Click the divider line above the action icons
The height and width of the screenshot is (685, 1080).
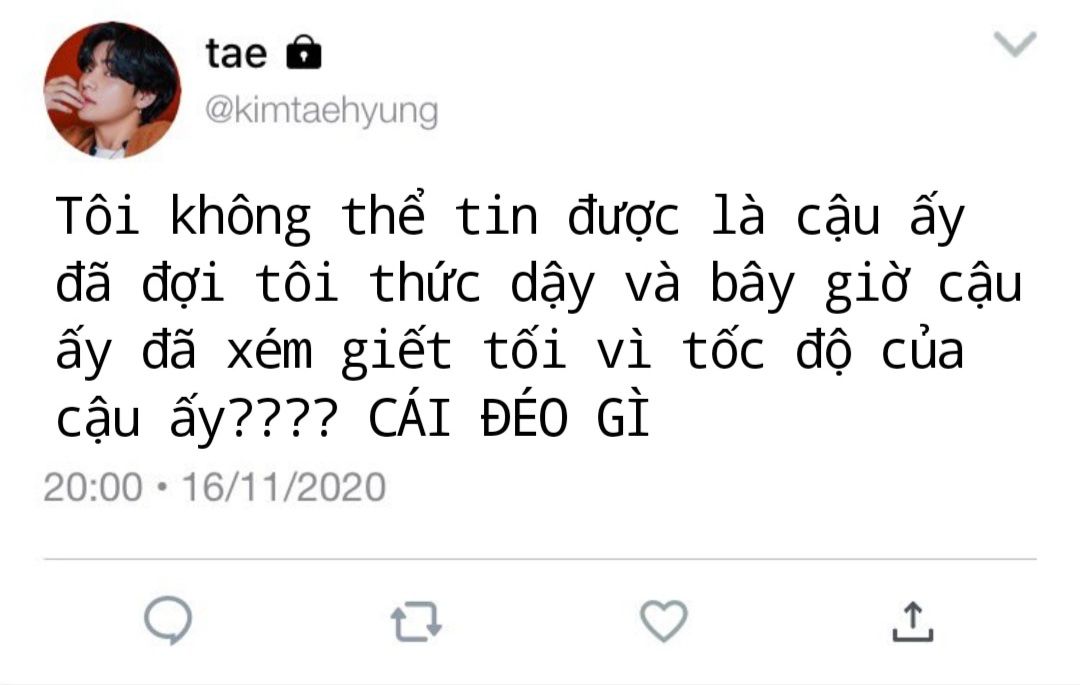pyautogui.click(x=540, y=560)
